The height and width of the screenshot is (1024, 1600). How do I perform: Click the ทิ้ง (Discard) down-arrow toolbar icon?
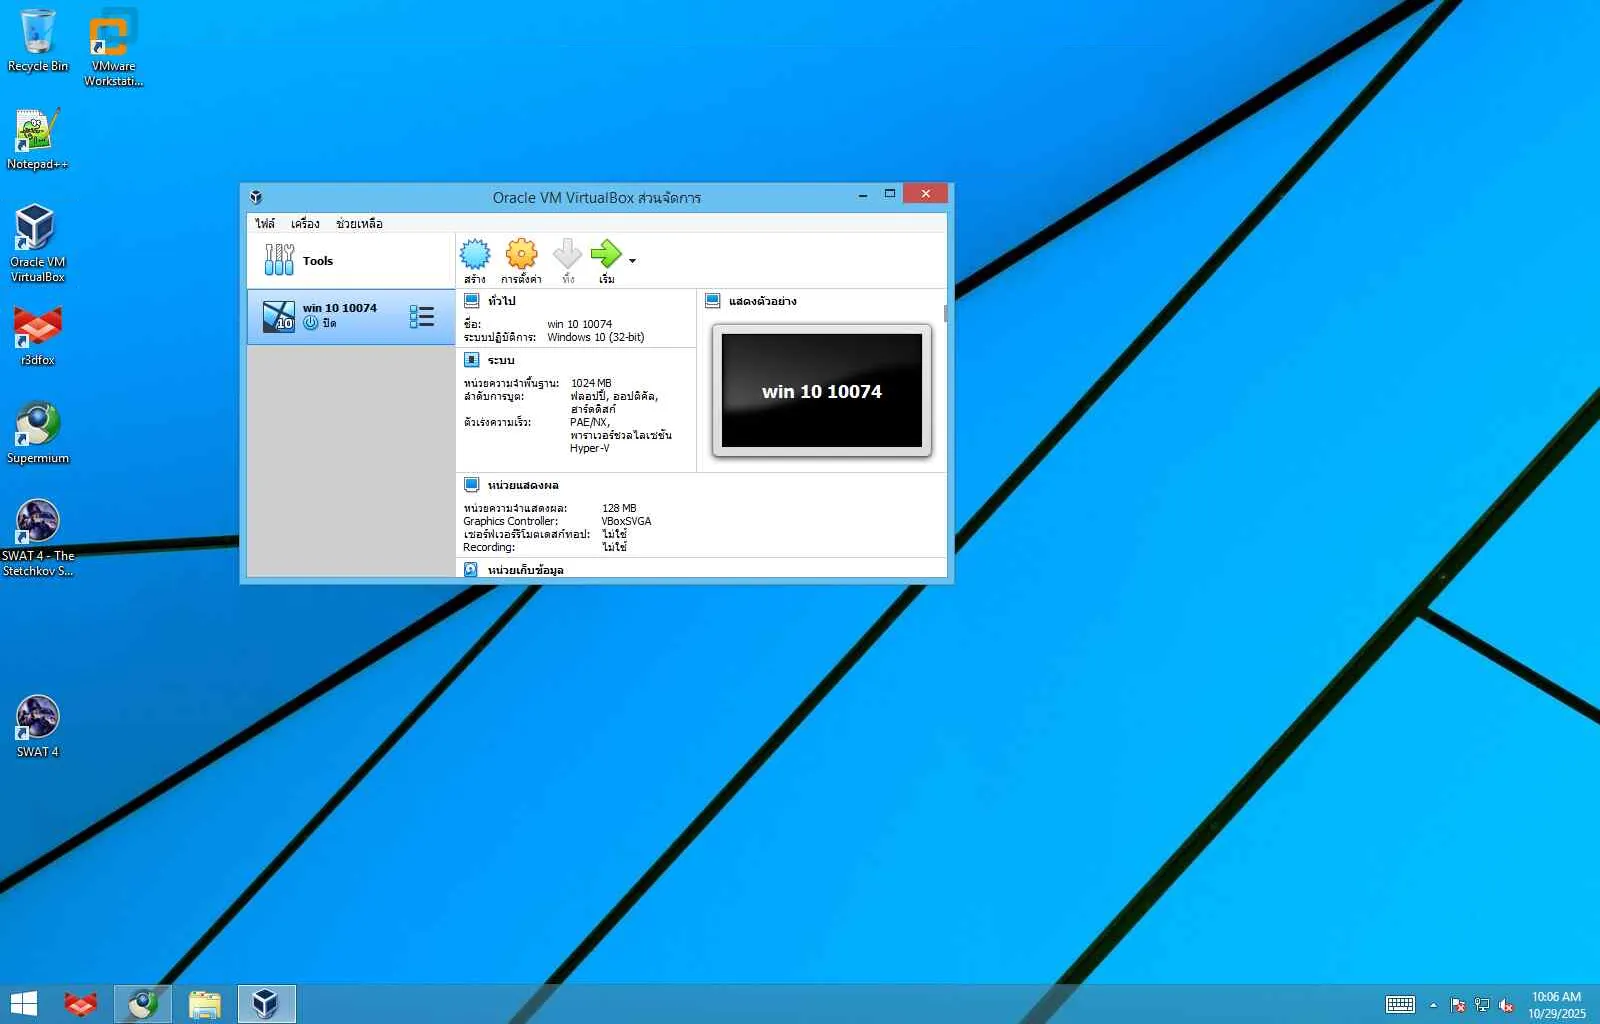[x=567, y=261]
